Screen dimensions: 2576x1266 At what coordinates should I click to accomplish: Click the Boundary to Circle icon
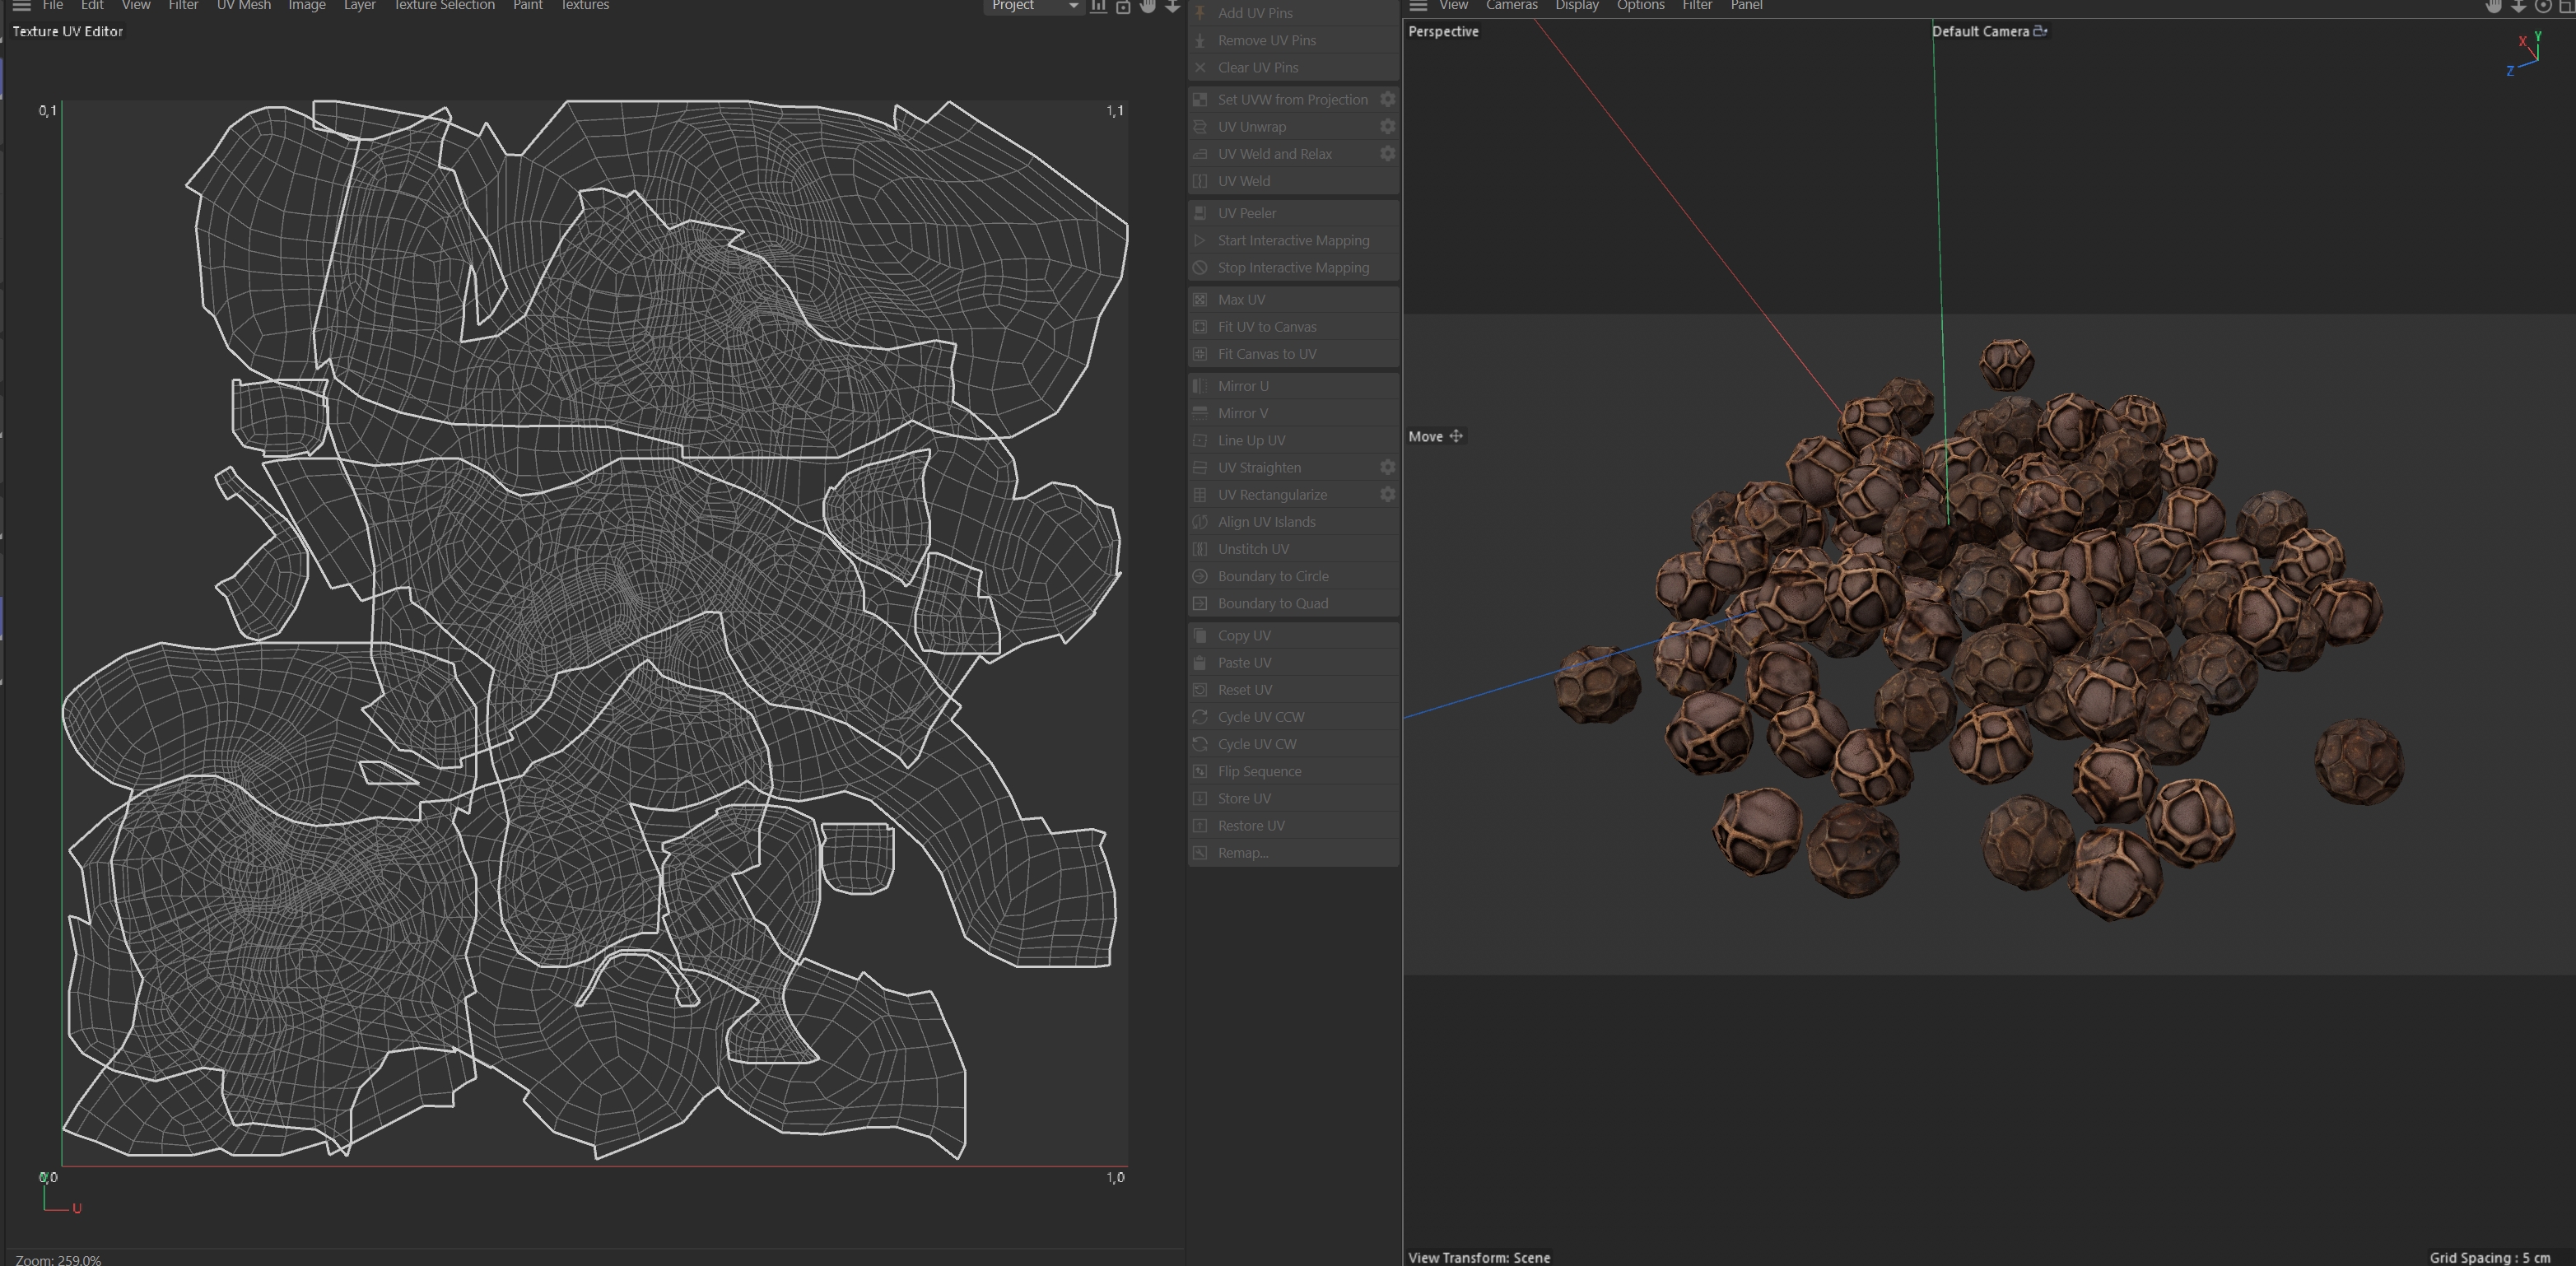tap(1200, 576)
